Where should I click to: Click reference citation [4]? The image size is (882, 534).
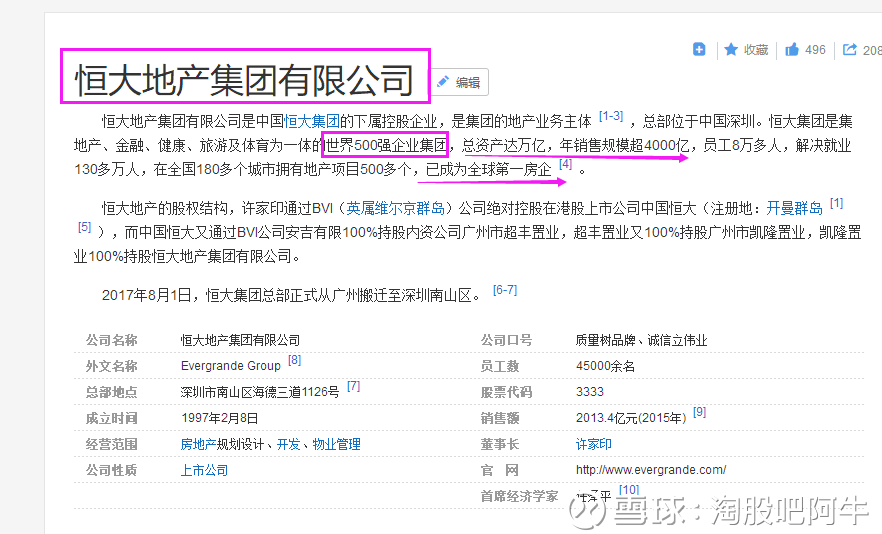click(x=565, y=164)
